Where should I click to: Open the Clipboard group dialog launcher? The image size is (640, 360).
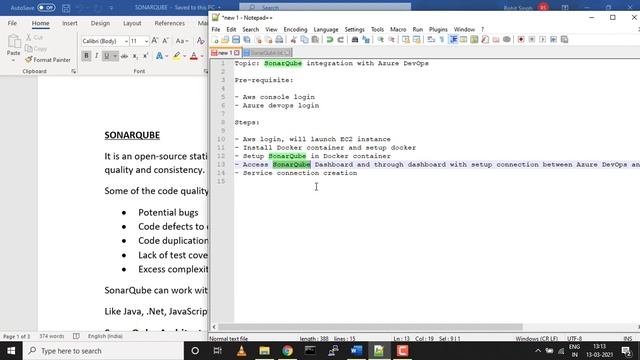pos(74,71)
